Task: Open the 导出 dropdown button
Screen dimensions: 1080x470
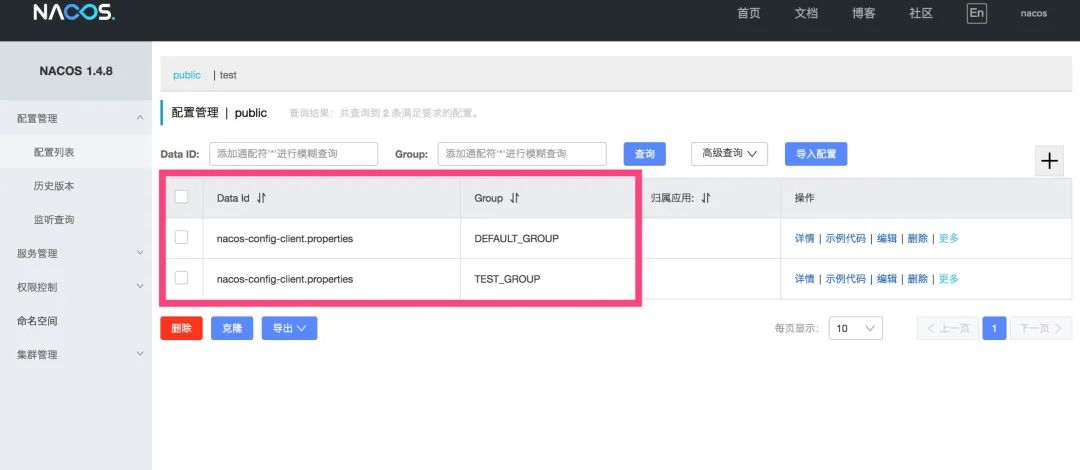Action: click(x=289, y=329)
